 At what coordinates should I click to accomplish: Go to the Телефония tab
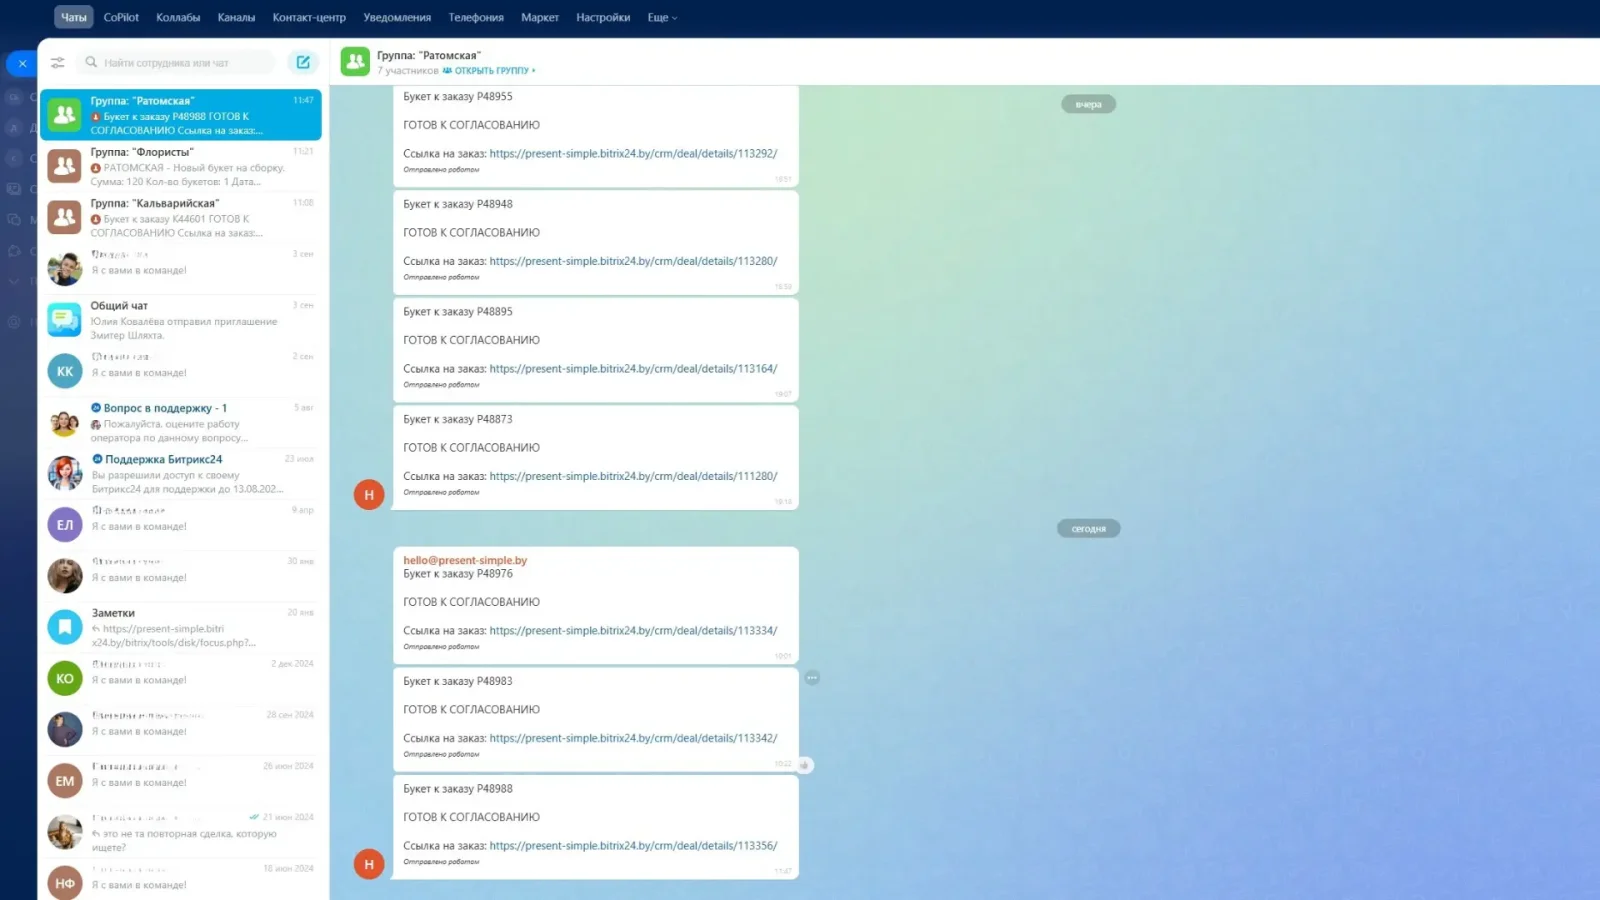[476, 18]
